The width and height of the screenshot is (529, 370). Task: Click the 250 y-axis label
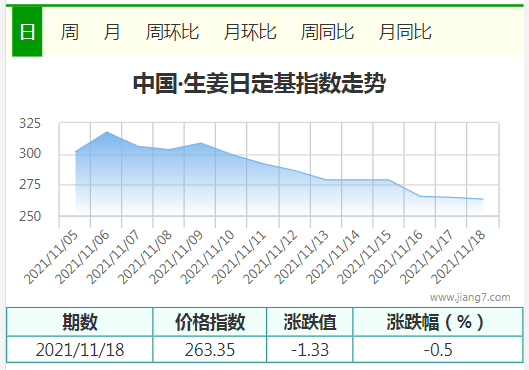[x=30, y=216]
